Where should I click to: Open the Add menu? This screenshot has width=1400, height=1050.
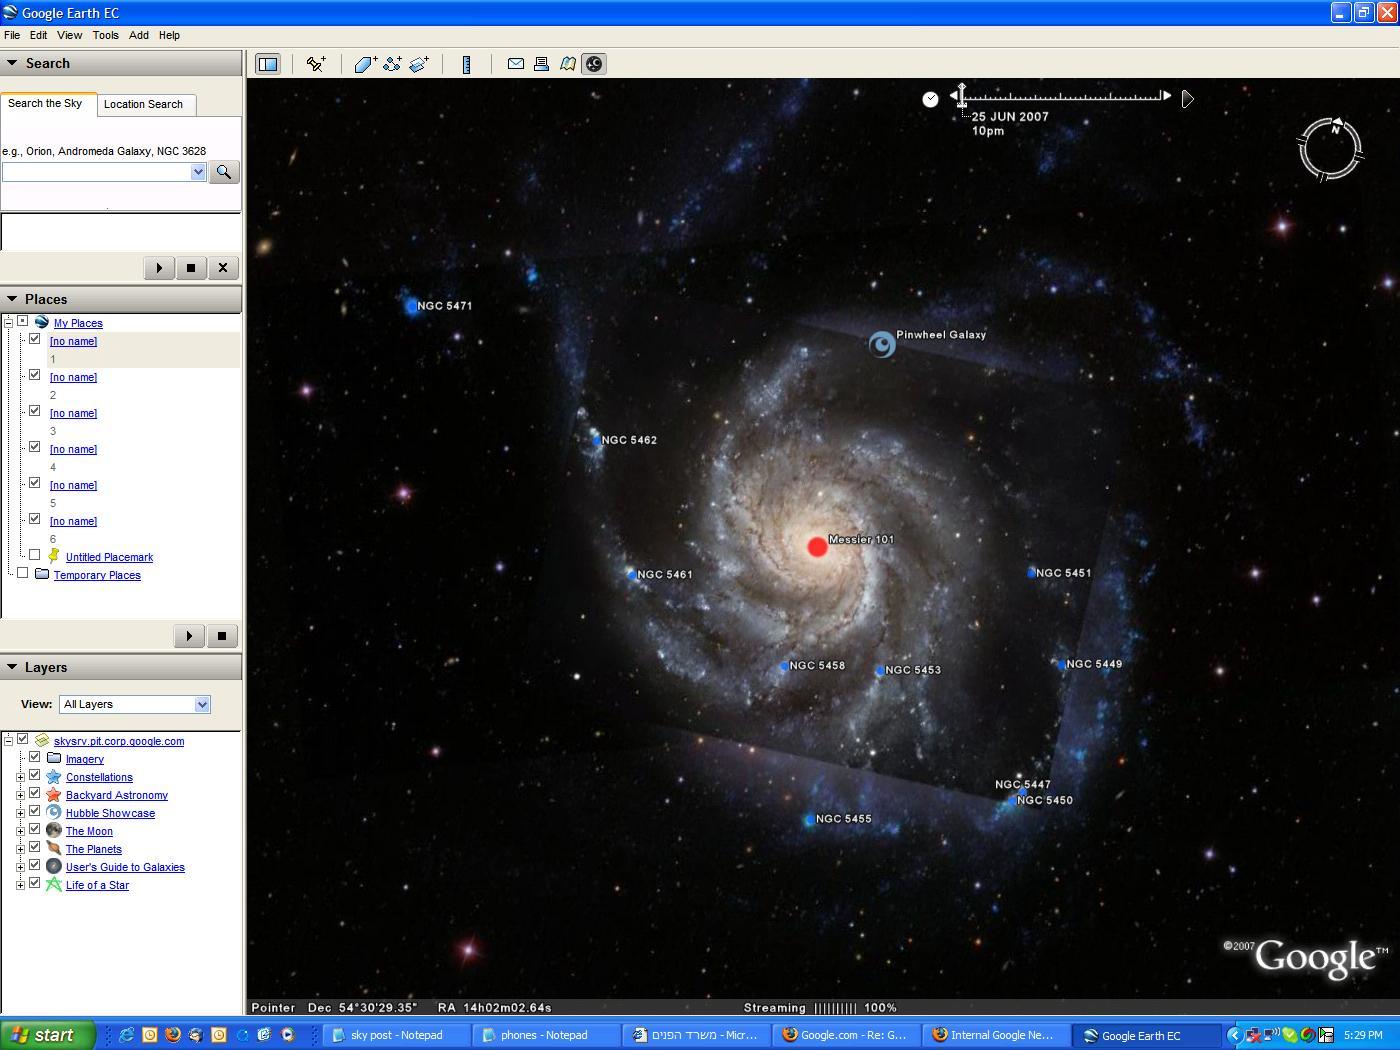click(x=139, y=35)
